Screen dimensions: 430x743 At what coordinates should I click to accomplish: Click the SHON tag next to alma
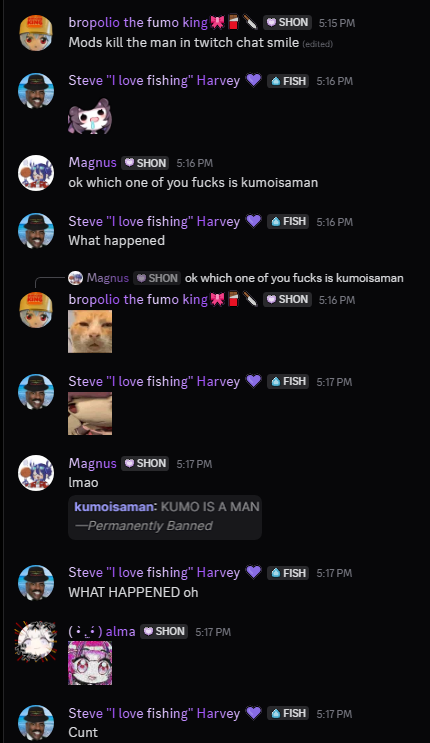click(x=164, y=631)
